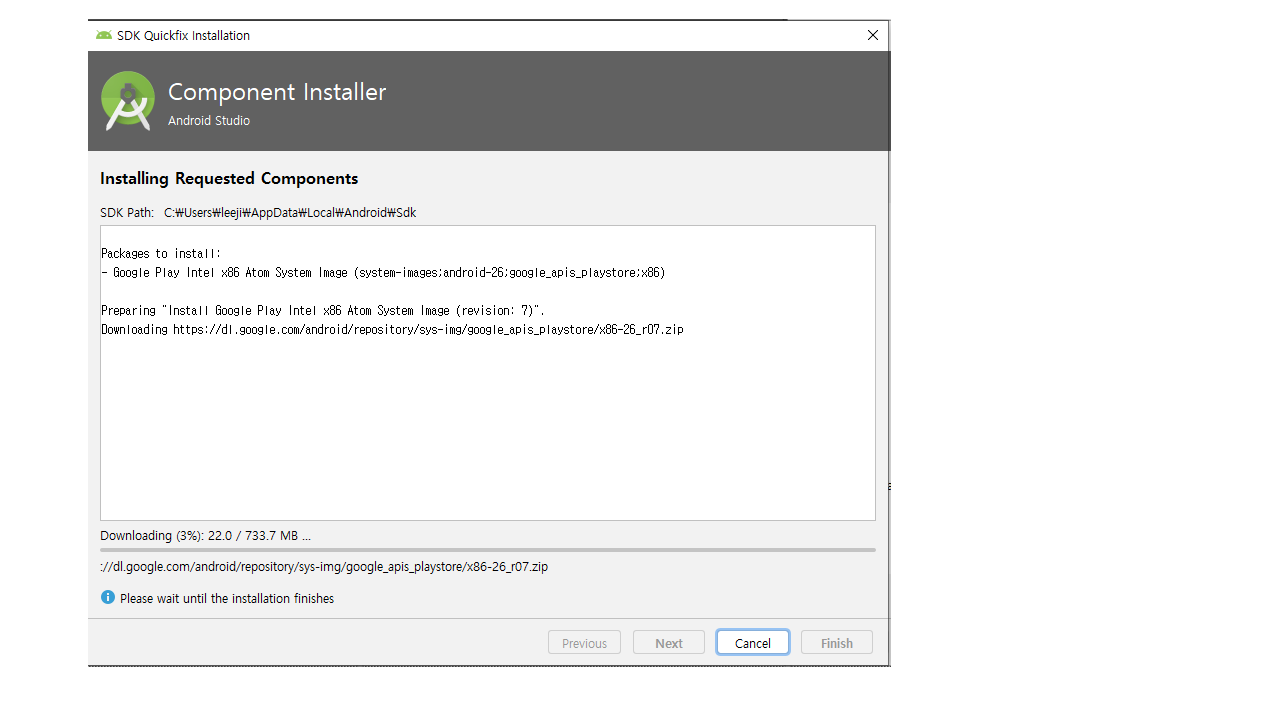Click the disabled Next button

[668, 643]
